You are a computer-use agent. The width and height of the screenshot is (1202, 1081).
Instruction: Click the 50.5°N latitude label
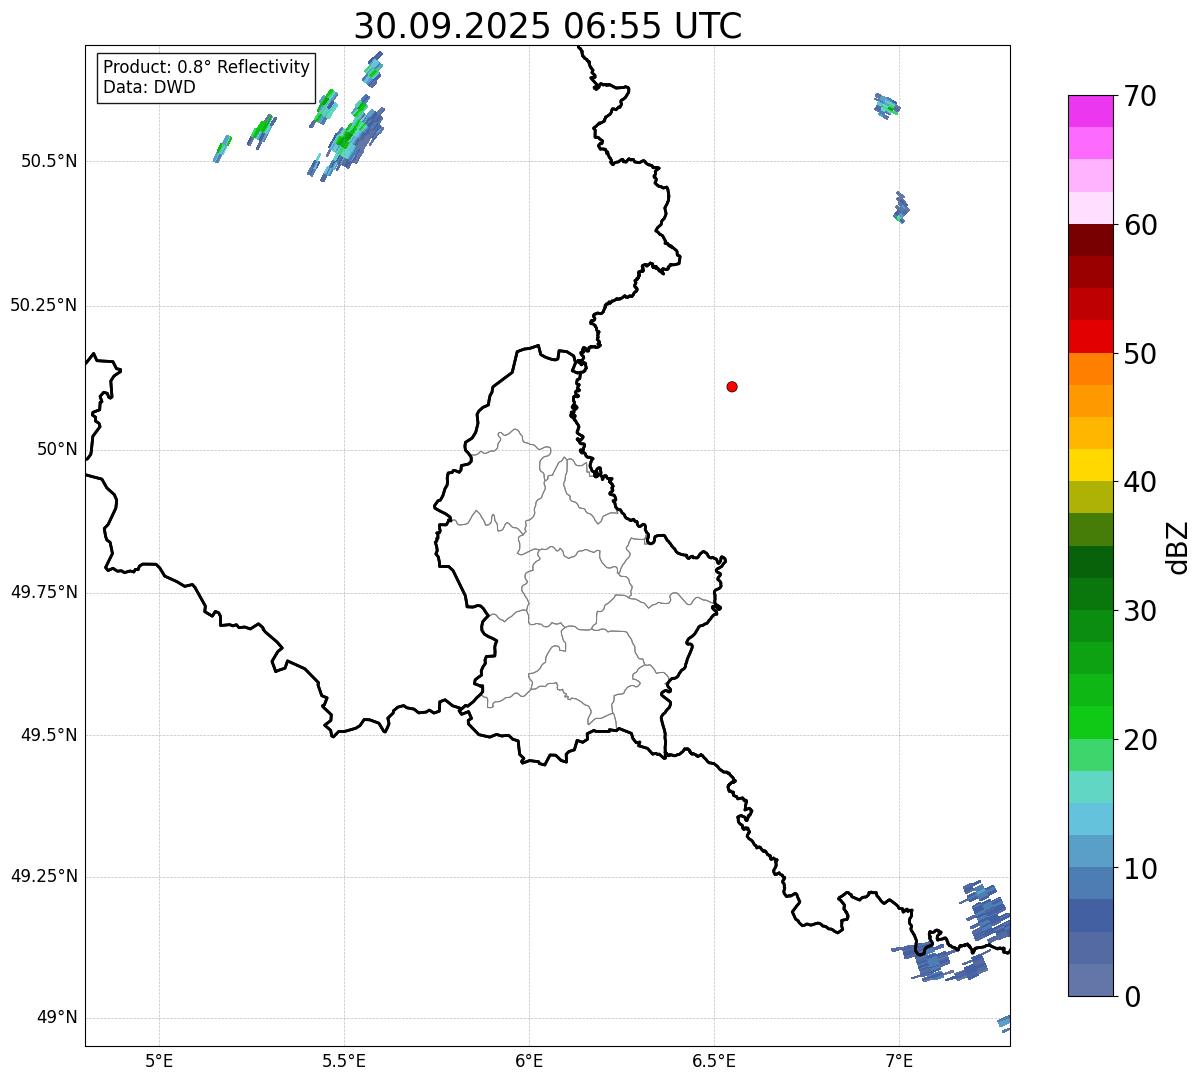click(49, 161)
